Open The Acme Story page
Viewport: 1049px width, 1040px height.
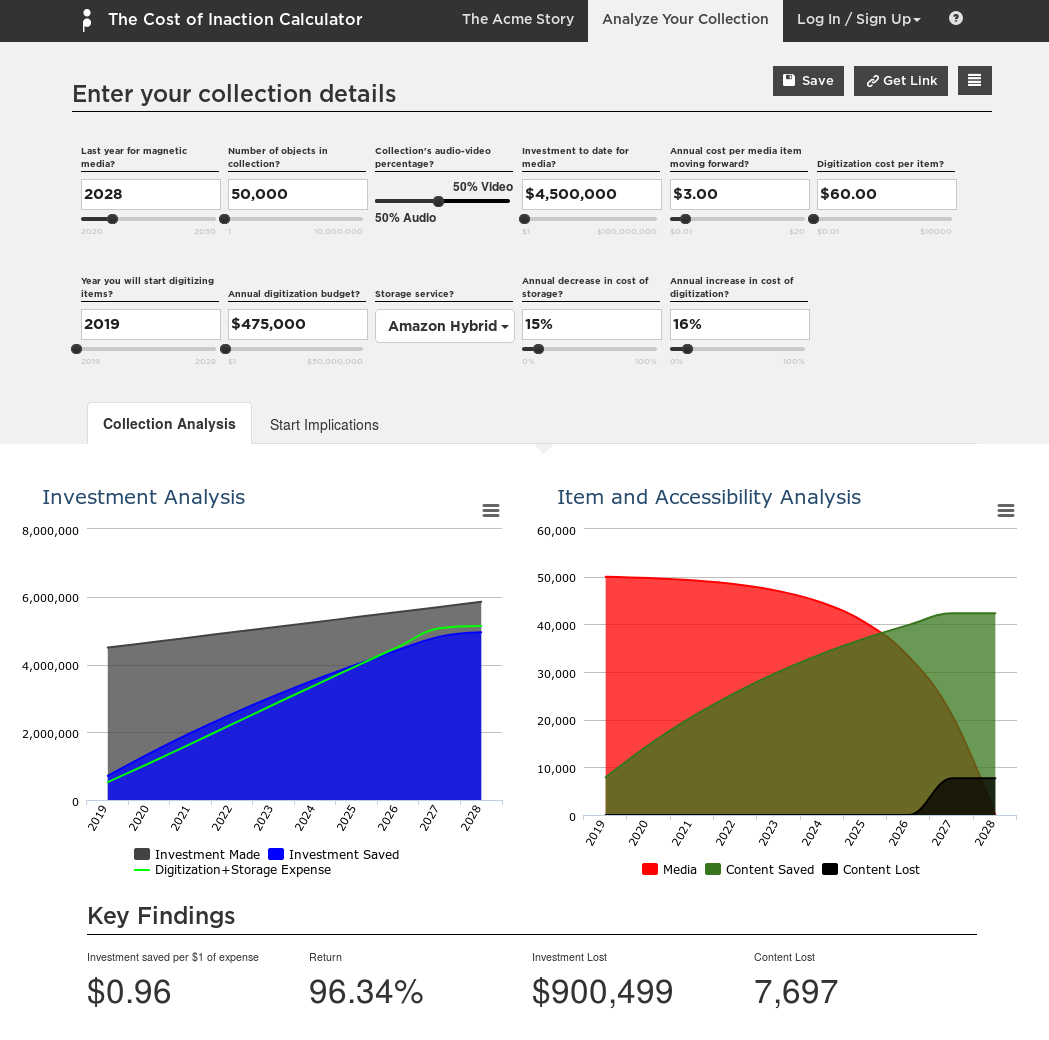click(518, 20)
